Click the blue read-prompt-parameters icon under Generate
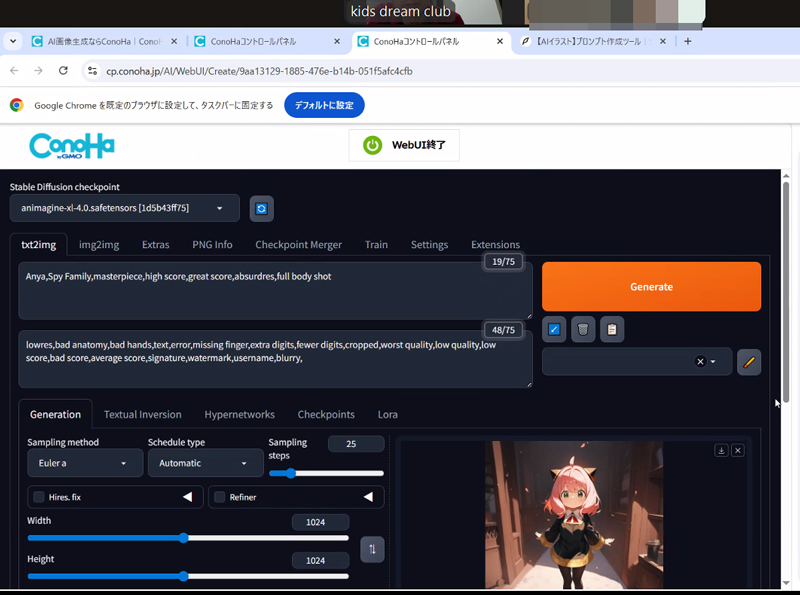Screen dimensions: 800x595 pos(554,329)
